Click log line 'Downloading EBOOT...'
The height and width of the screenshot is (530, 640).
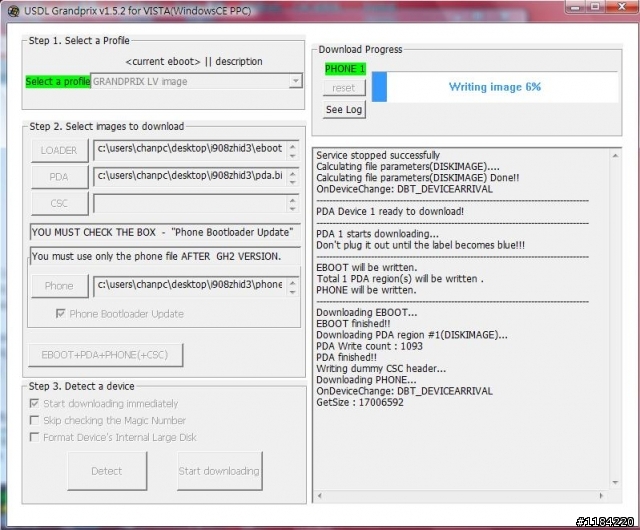(x=367, y=312)
